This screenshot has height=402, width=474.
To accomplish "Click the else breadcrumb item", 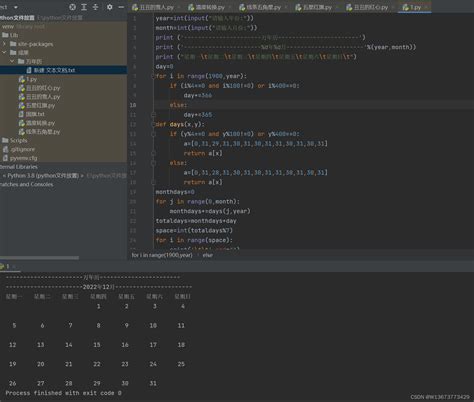I will point(208,255).
